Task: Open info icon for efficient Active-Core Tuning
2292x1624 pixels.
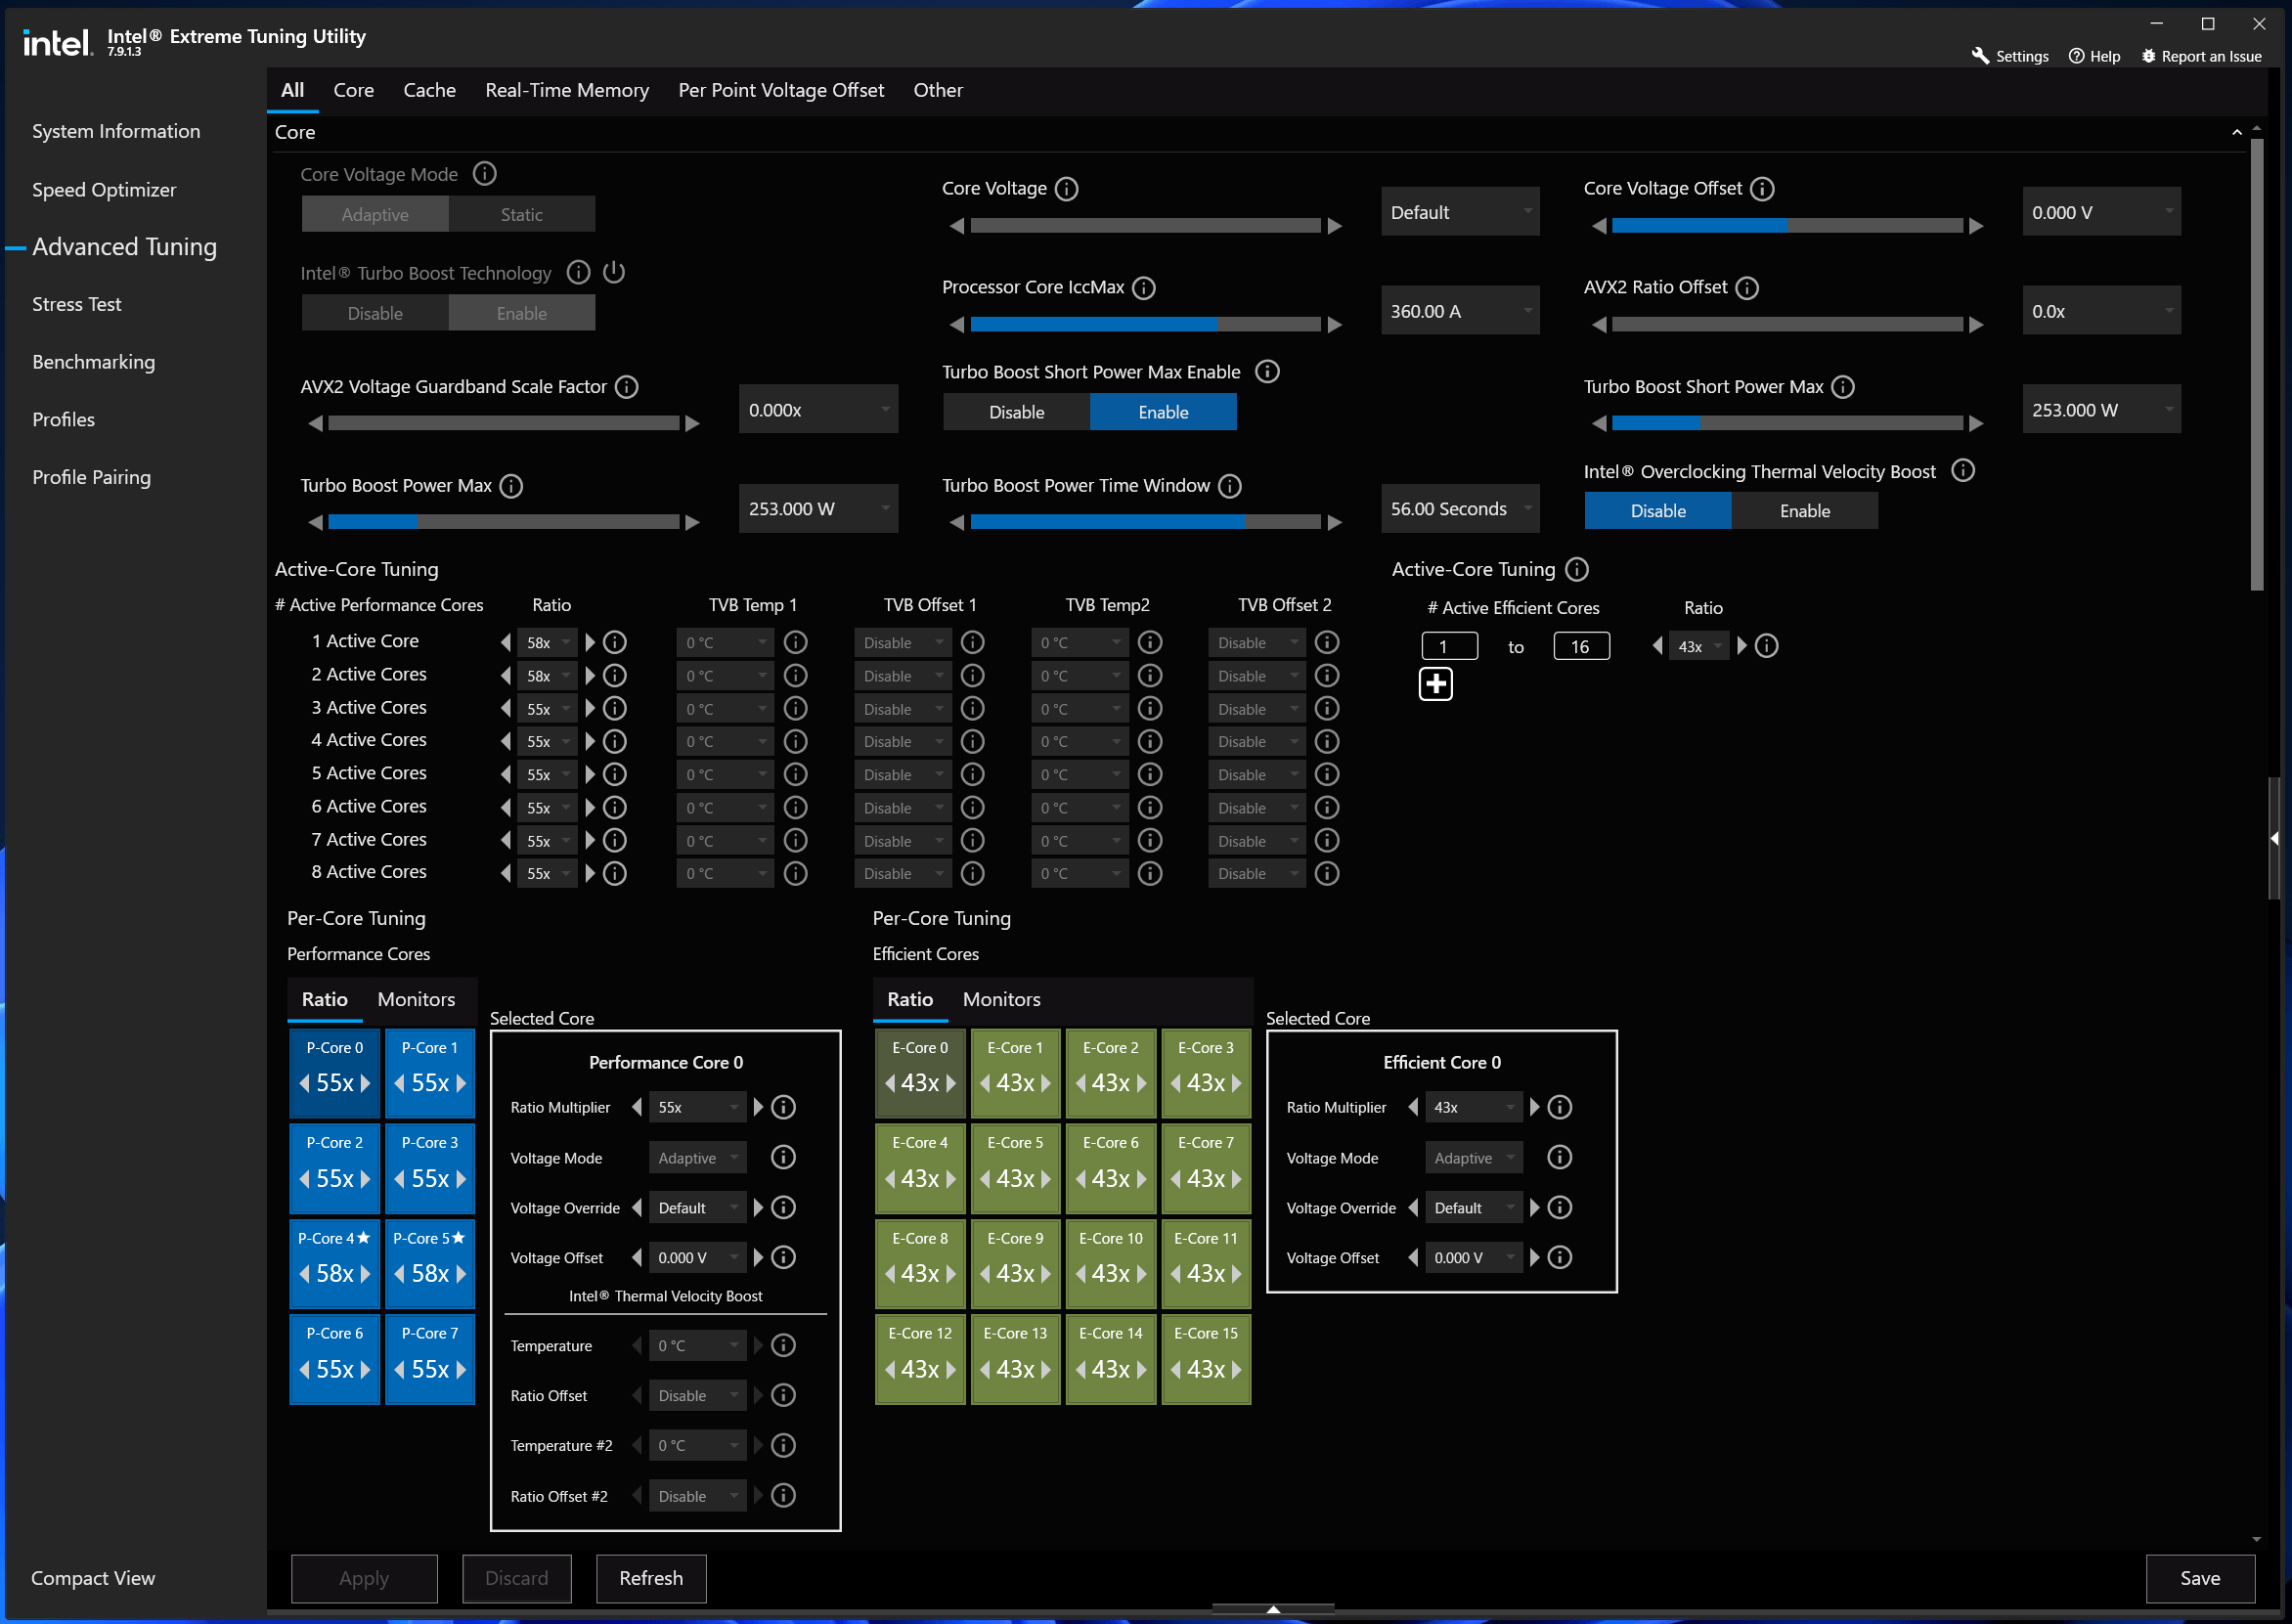Action: pos(1577,570)
